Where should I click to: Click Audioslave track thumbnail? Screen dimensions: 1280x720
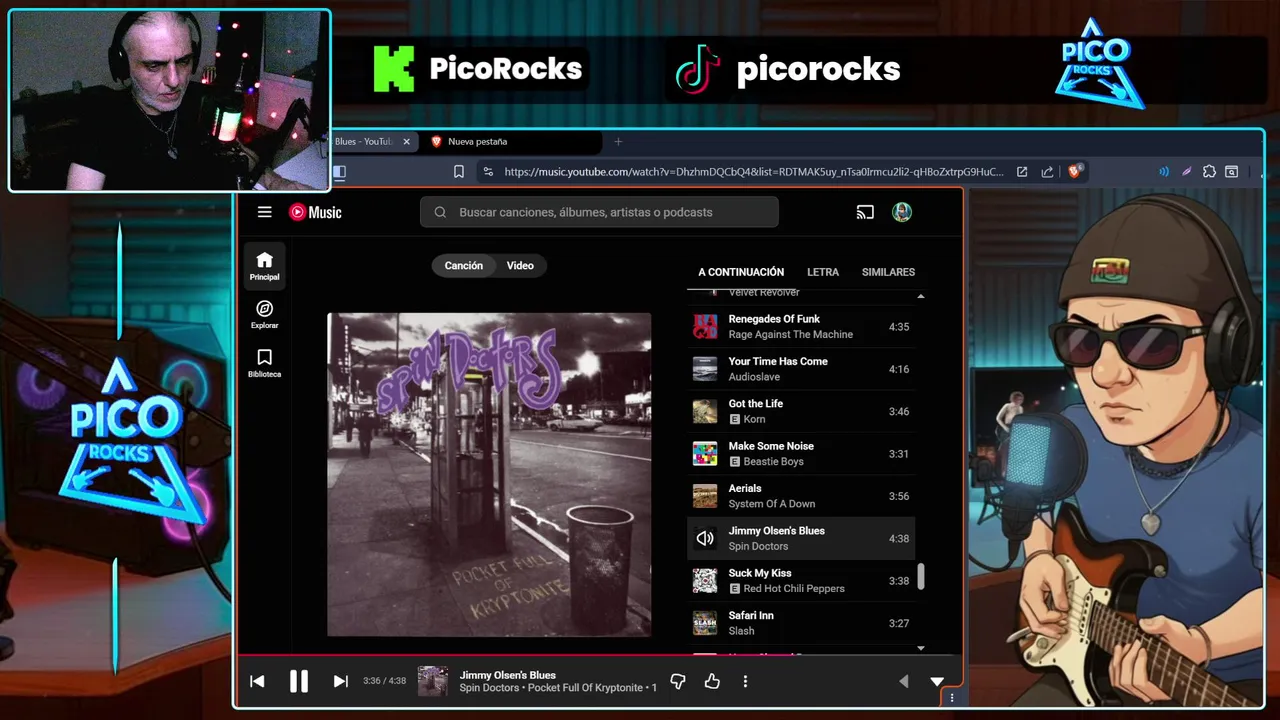pos(705,369)
